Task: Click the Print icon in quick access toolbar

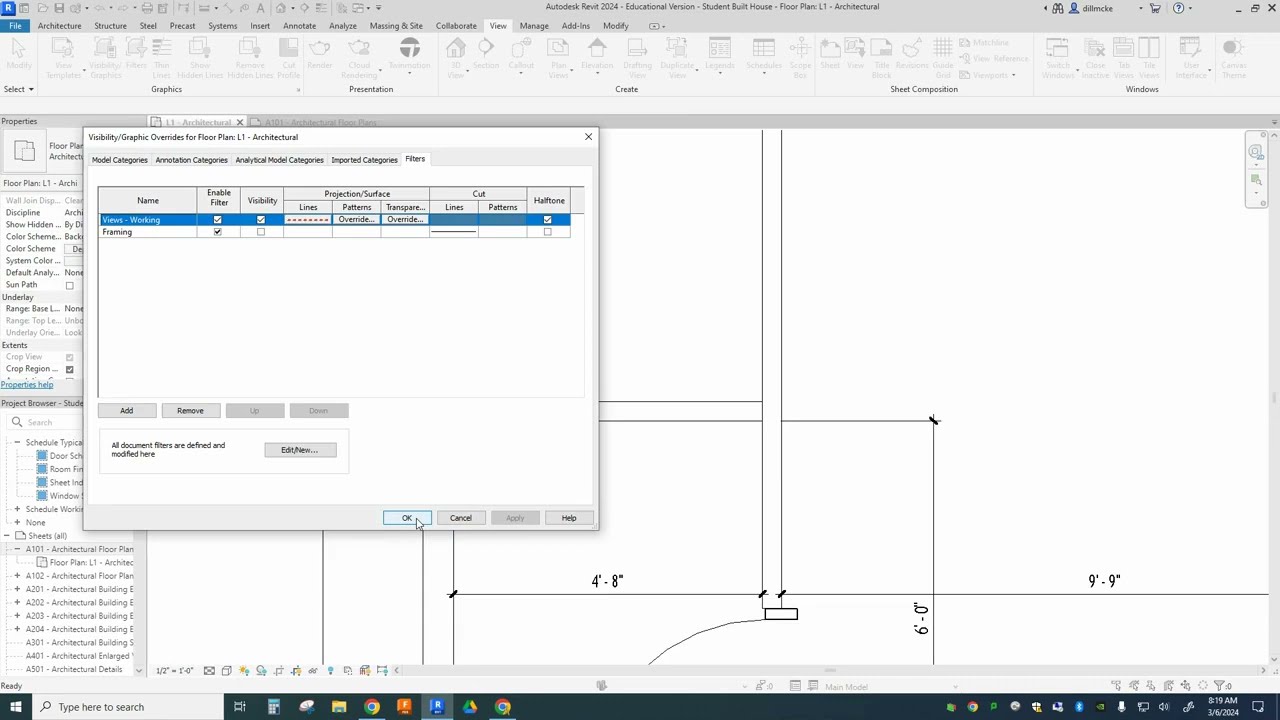Action: tap(147, 8)
